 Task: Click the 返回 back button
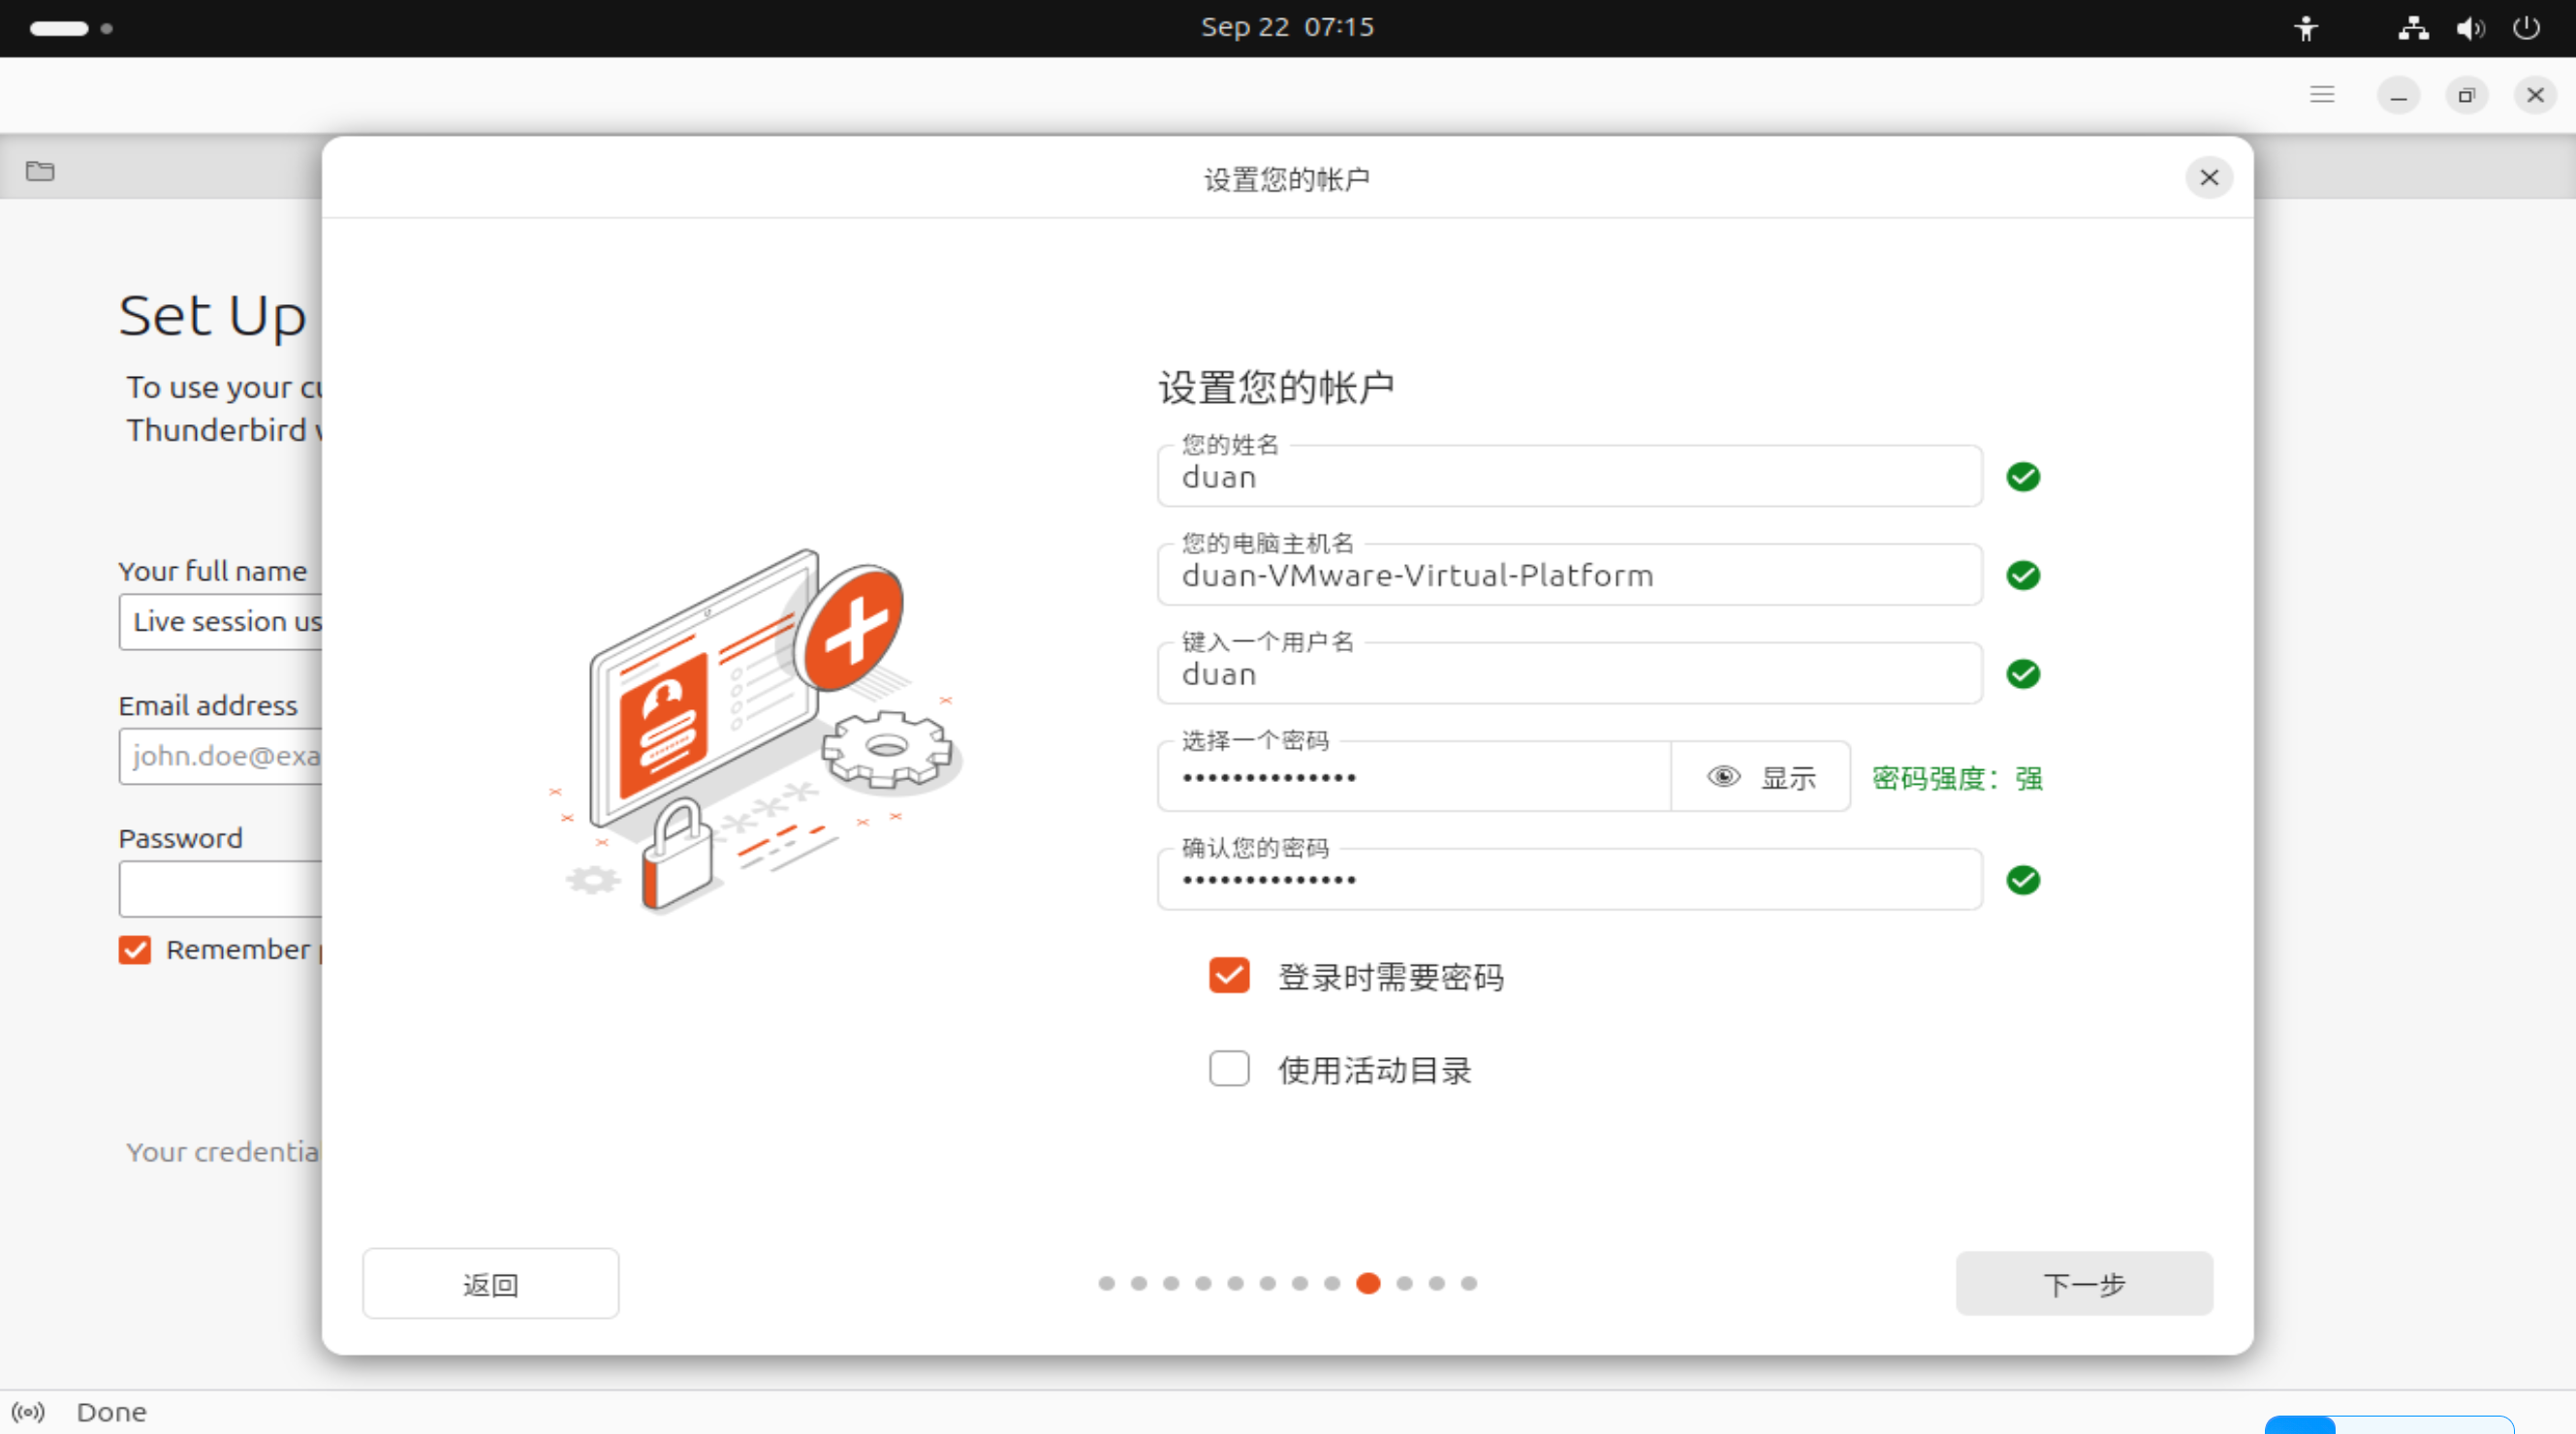coord(490,1284)
